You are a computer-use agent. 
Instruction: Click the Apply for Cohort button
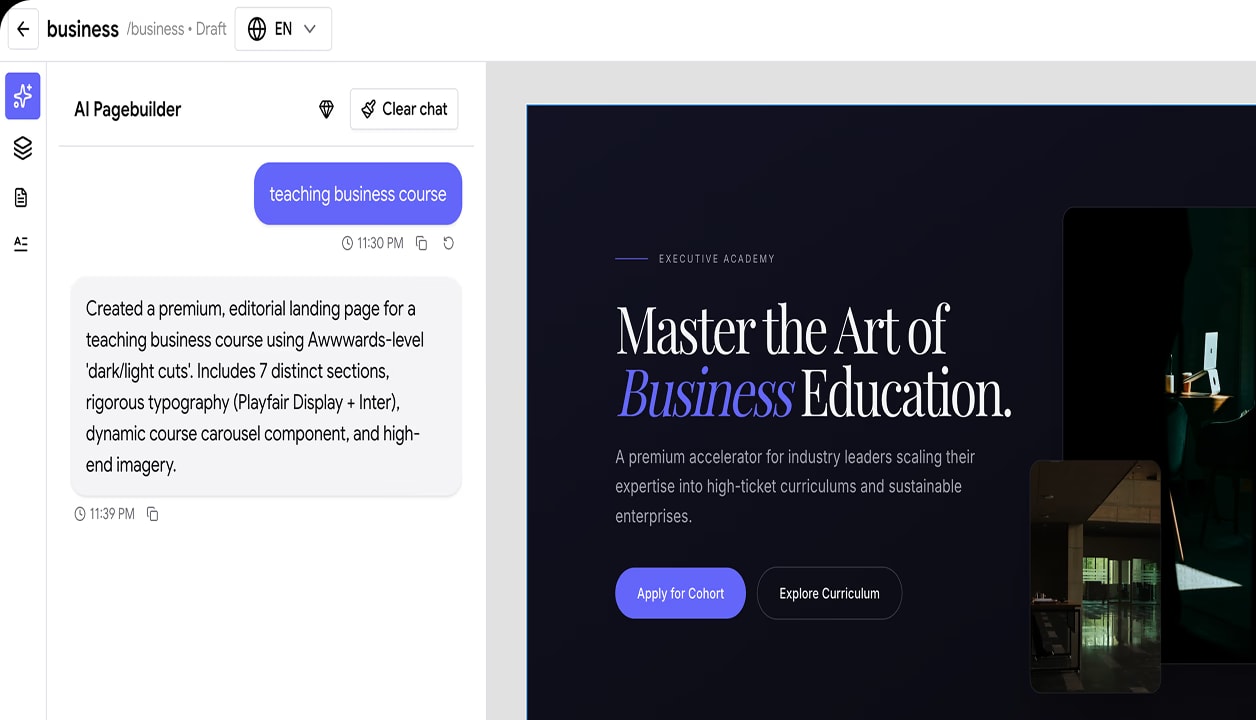pos(680,593)
